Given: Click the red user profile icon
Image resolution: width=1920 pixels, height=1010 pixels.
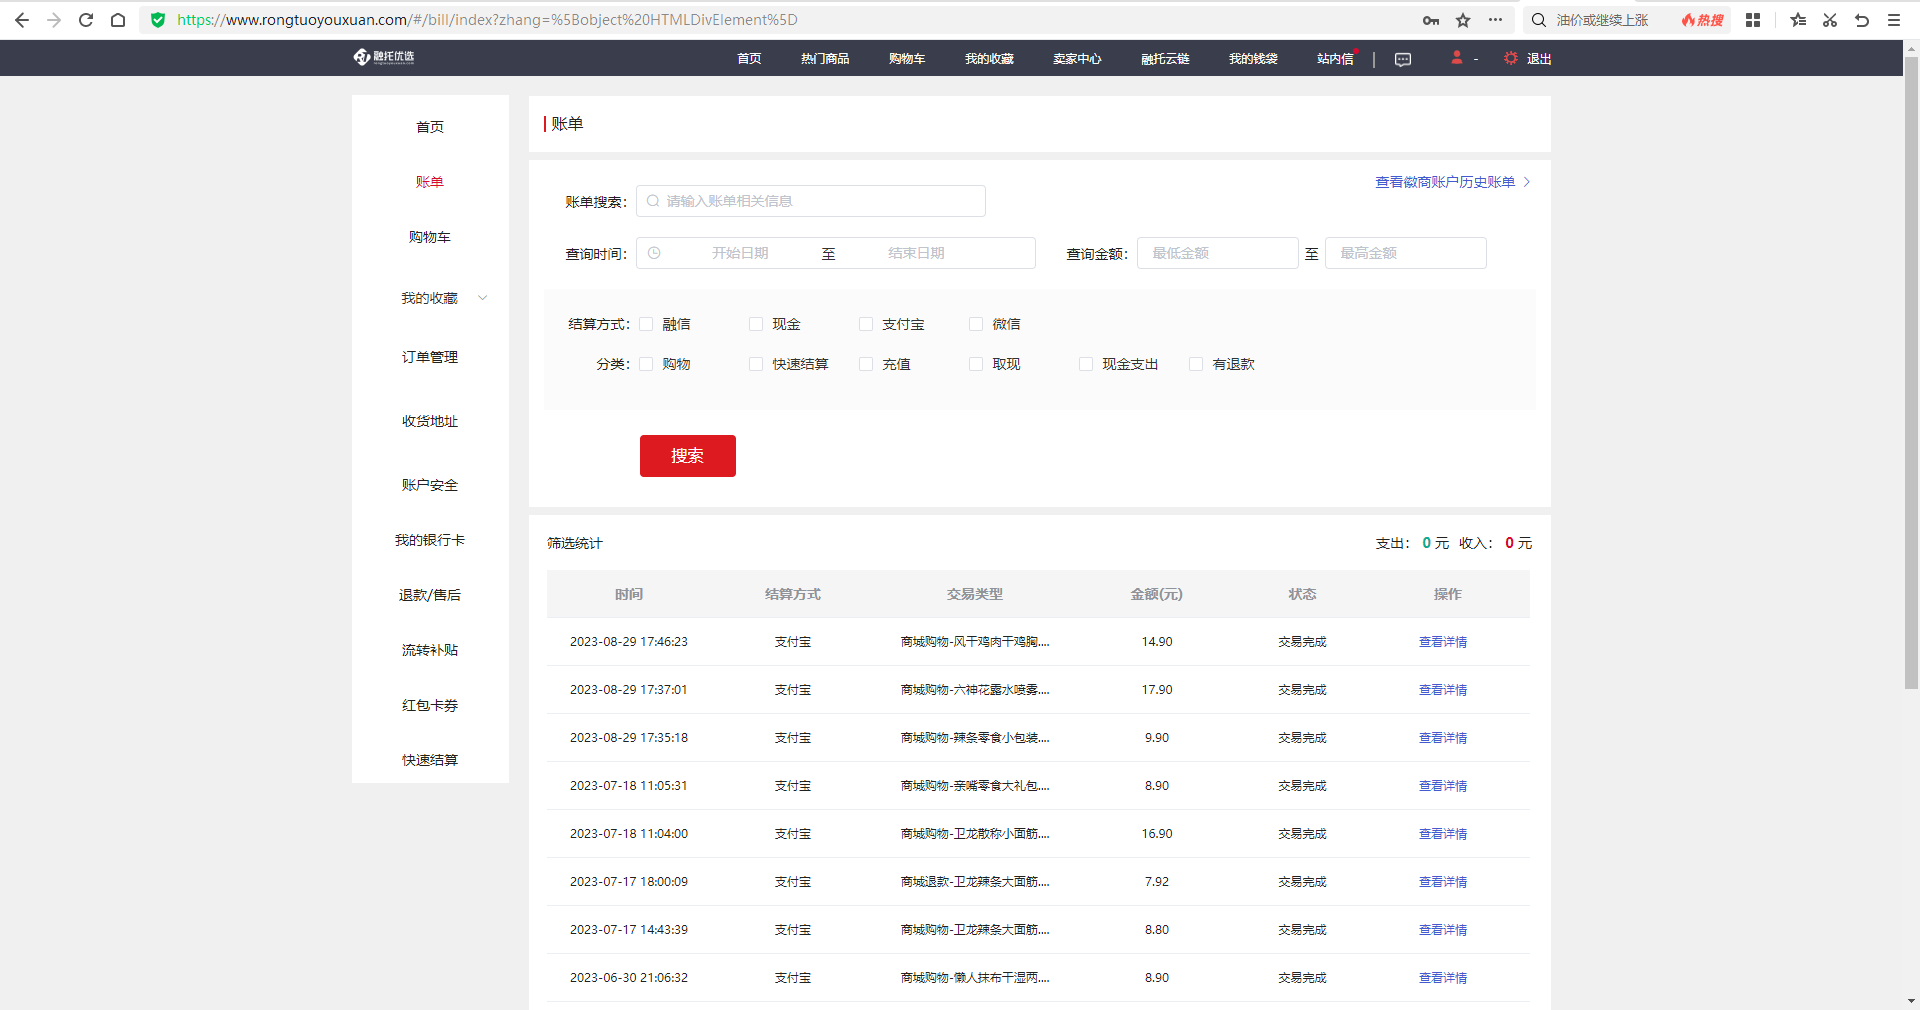Looking at the screenshot, I should (1457, 58).
